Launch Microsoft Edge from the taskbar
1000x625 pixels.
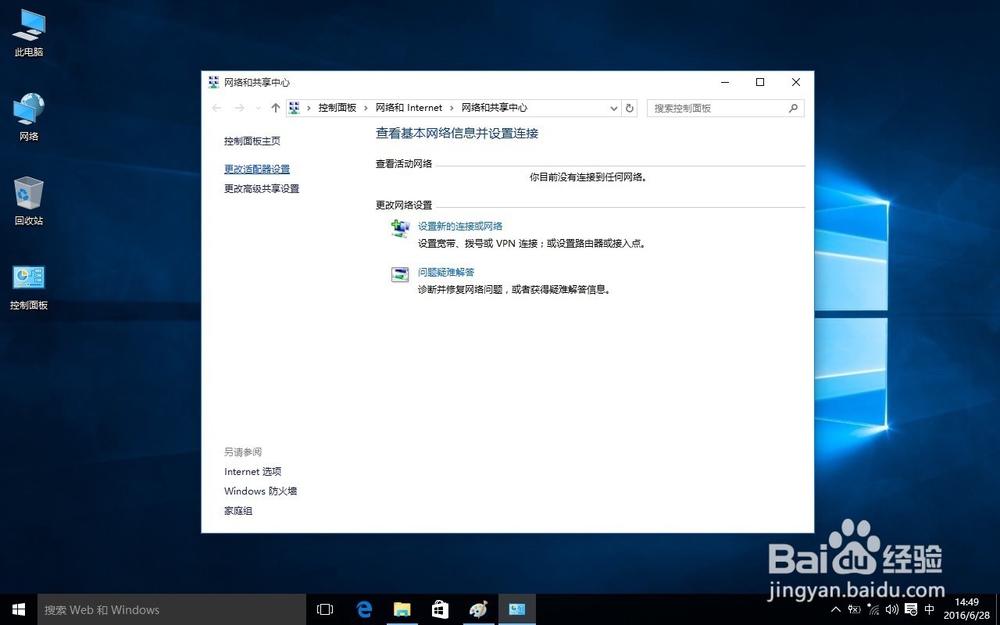pos(364,608)
